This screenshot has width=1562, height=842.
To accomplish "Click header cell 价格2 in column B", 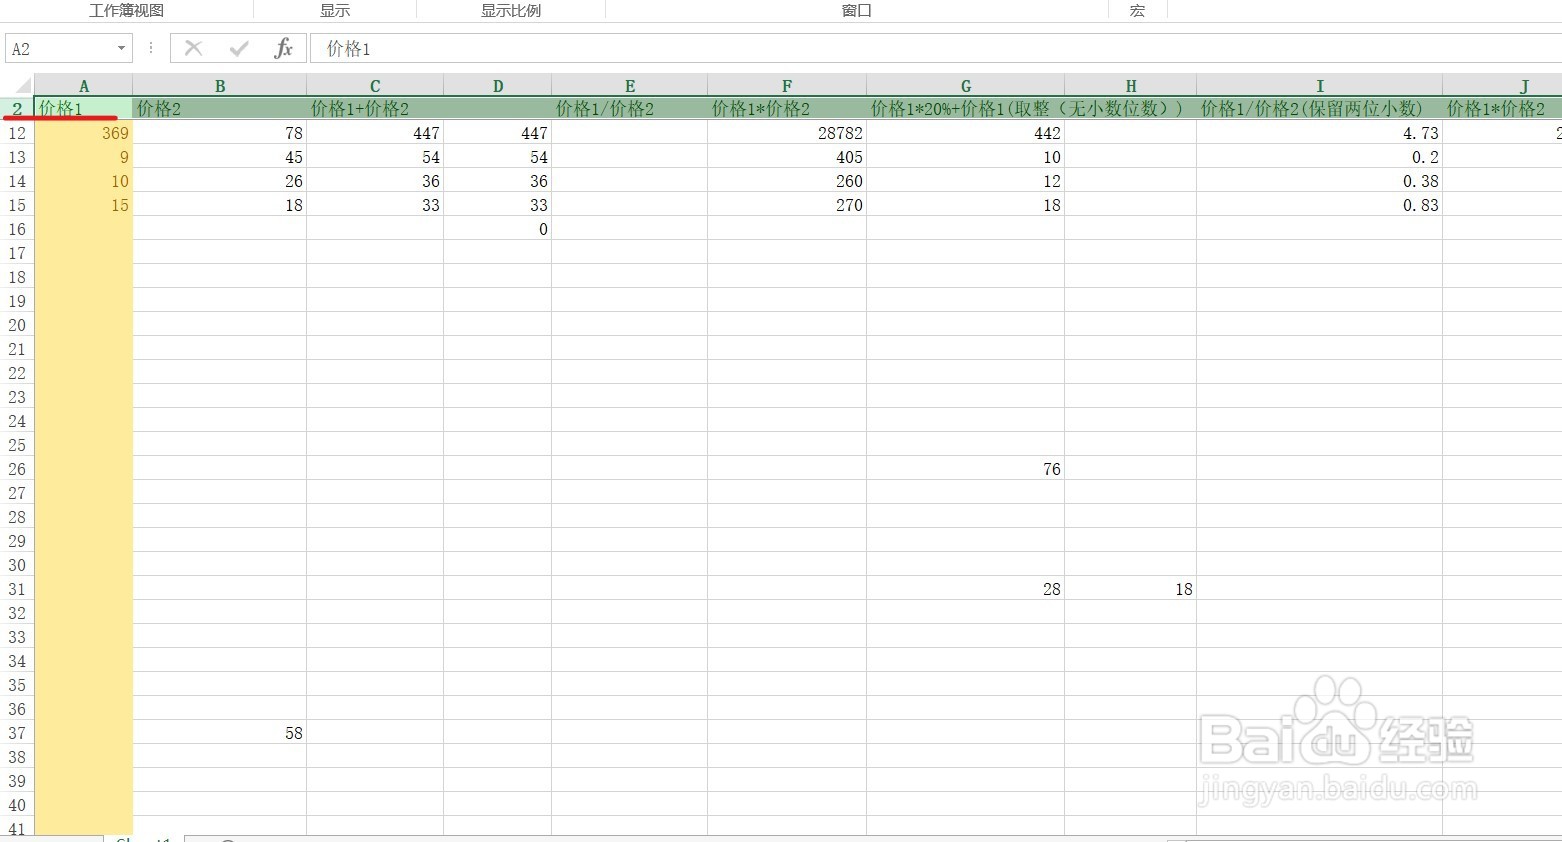I will pos(220,108).
